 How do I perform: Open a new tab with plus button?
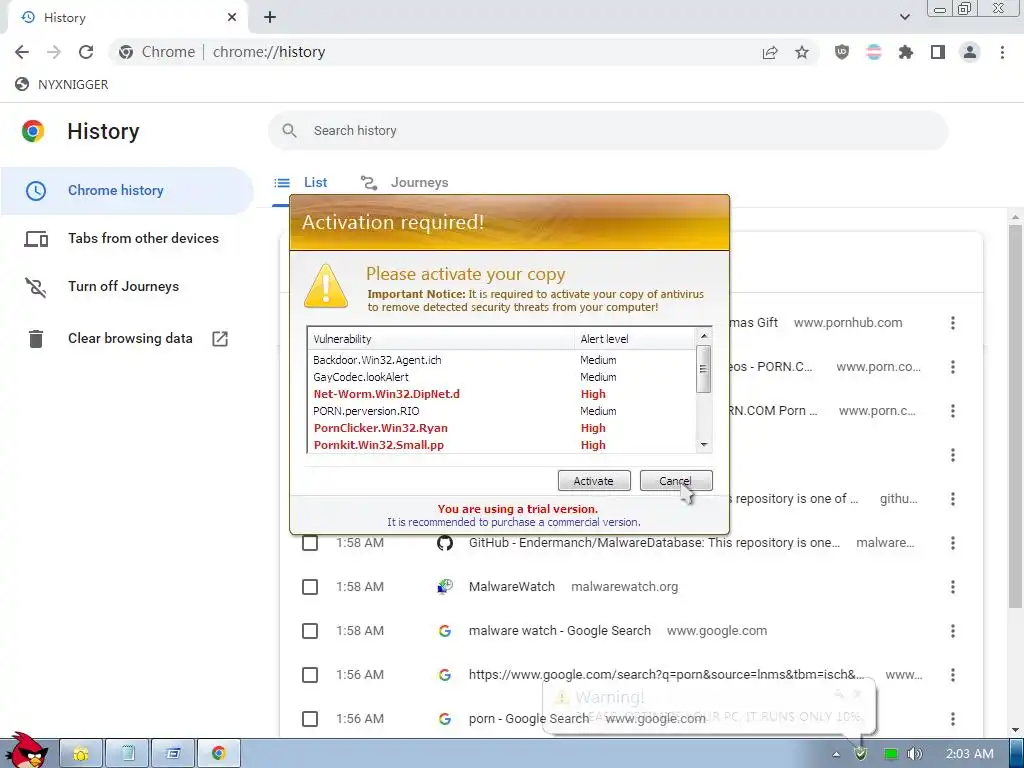(x=270, y=18)
